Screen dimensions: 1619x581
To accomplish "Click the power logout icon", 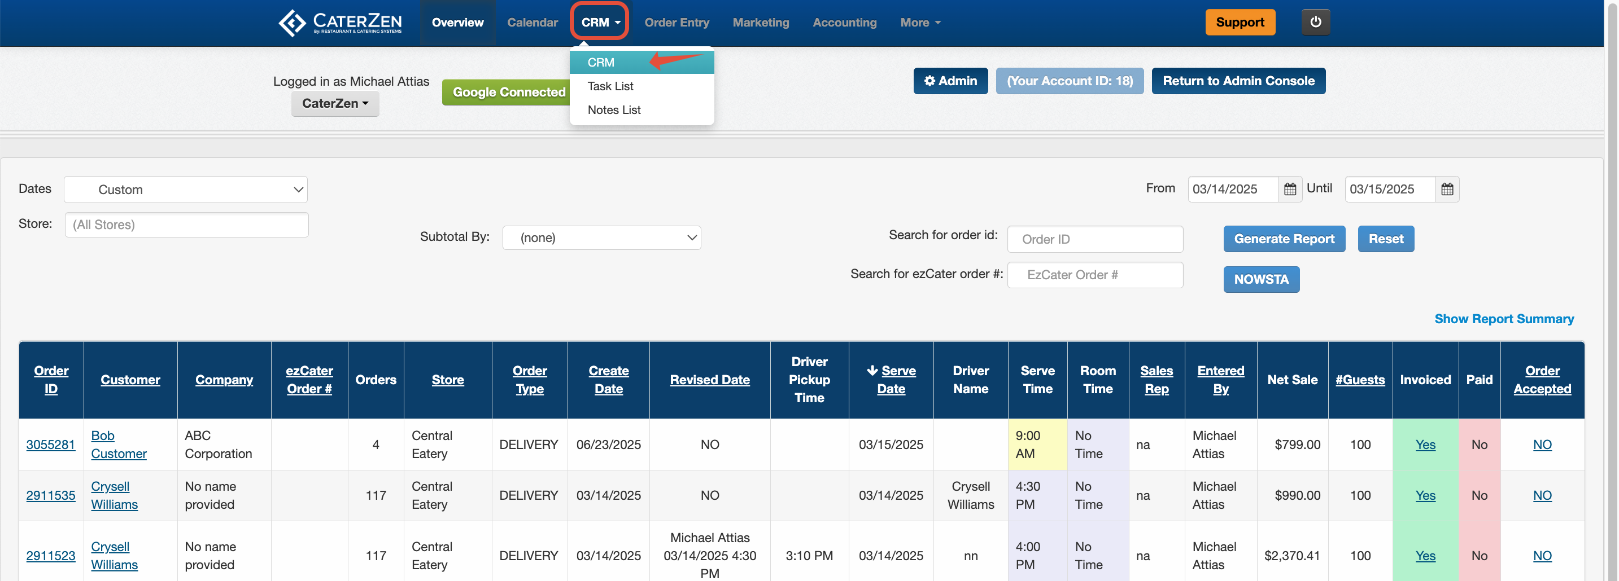I will [1316, 22].
